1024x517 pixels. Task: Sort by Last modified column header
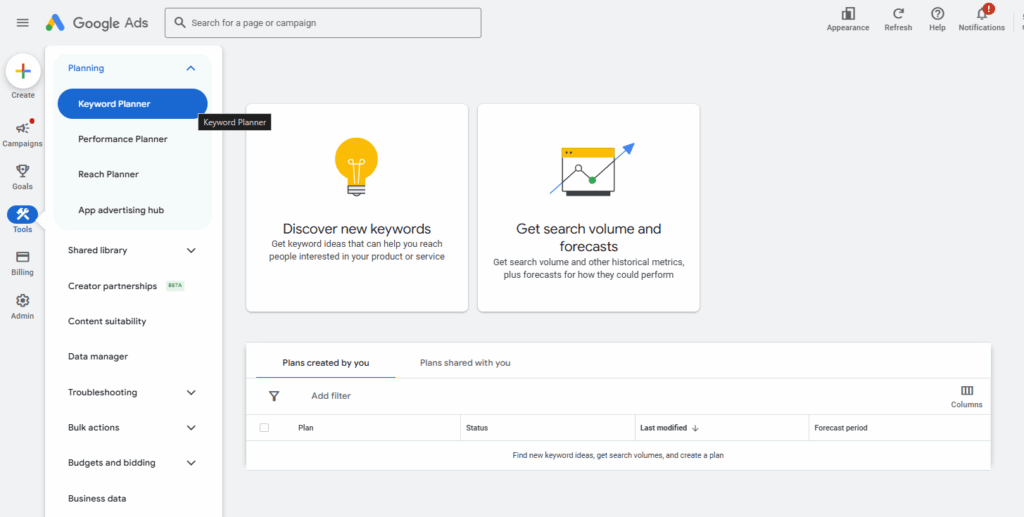pyautogui.click(x=664, y=428)
